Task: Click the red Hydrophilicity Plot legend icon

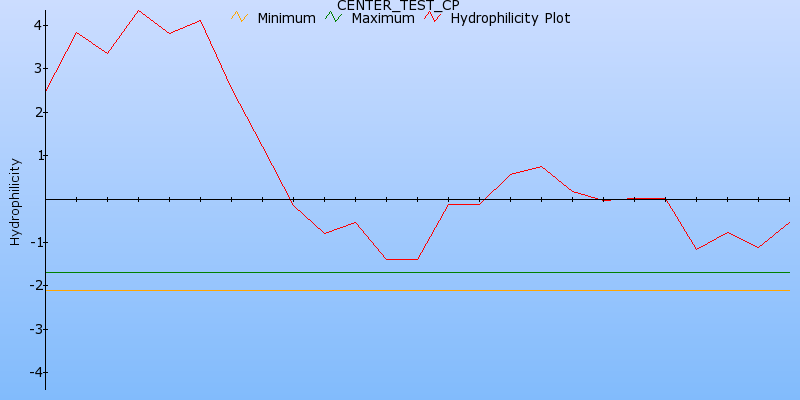Action: click(x=432, y=18)
